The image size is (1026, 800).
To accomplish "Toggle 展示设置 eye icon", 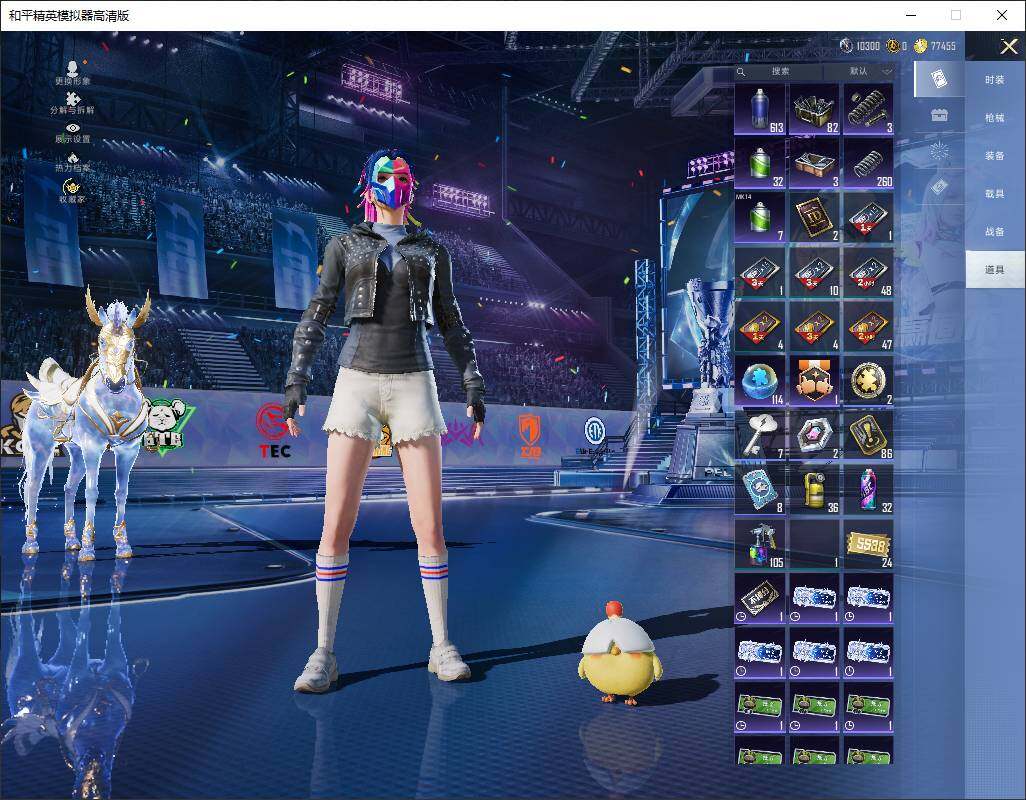I will [73, 131].
